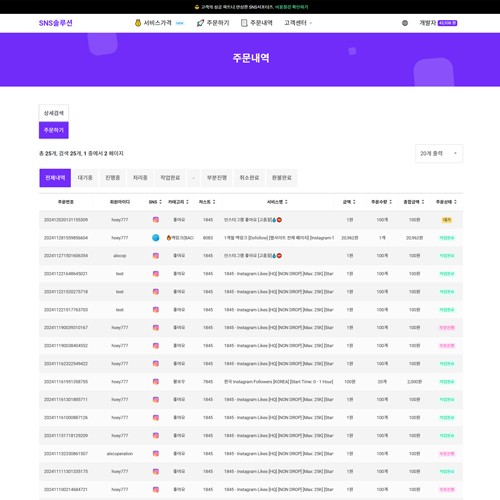Select the 환불완료 tab
This screenshot has width=500, height=500.
pos(282,178)
